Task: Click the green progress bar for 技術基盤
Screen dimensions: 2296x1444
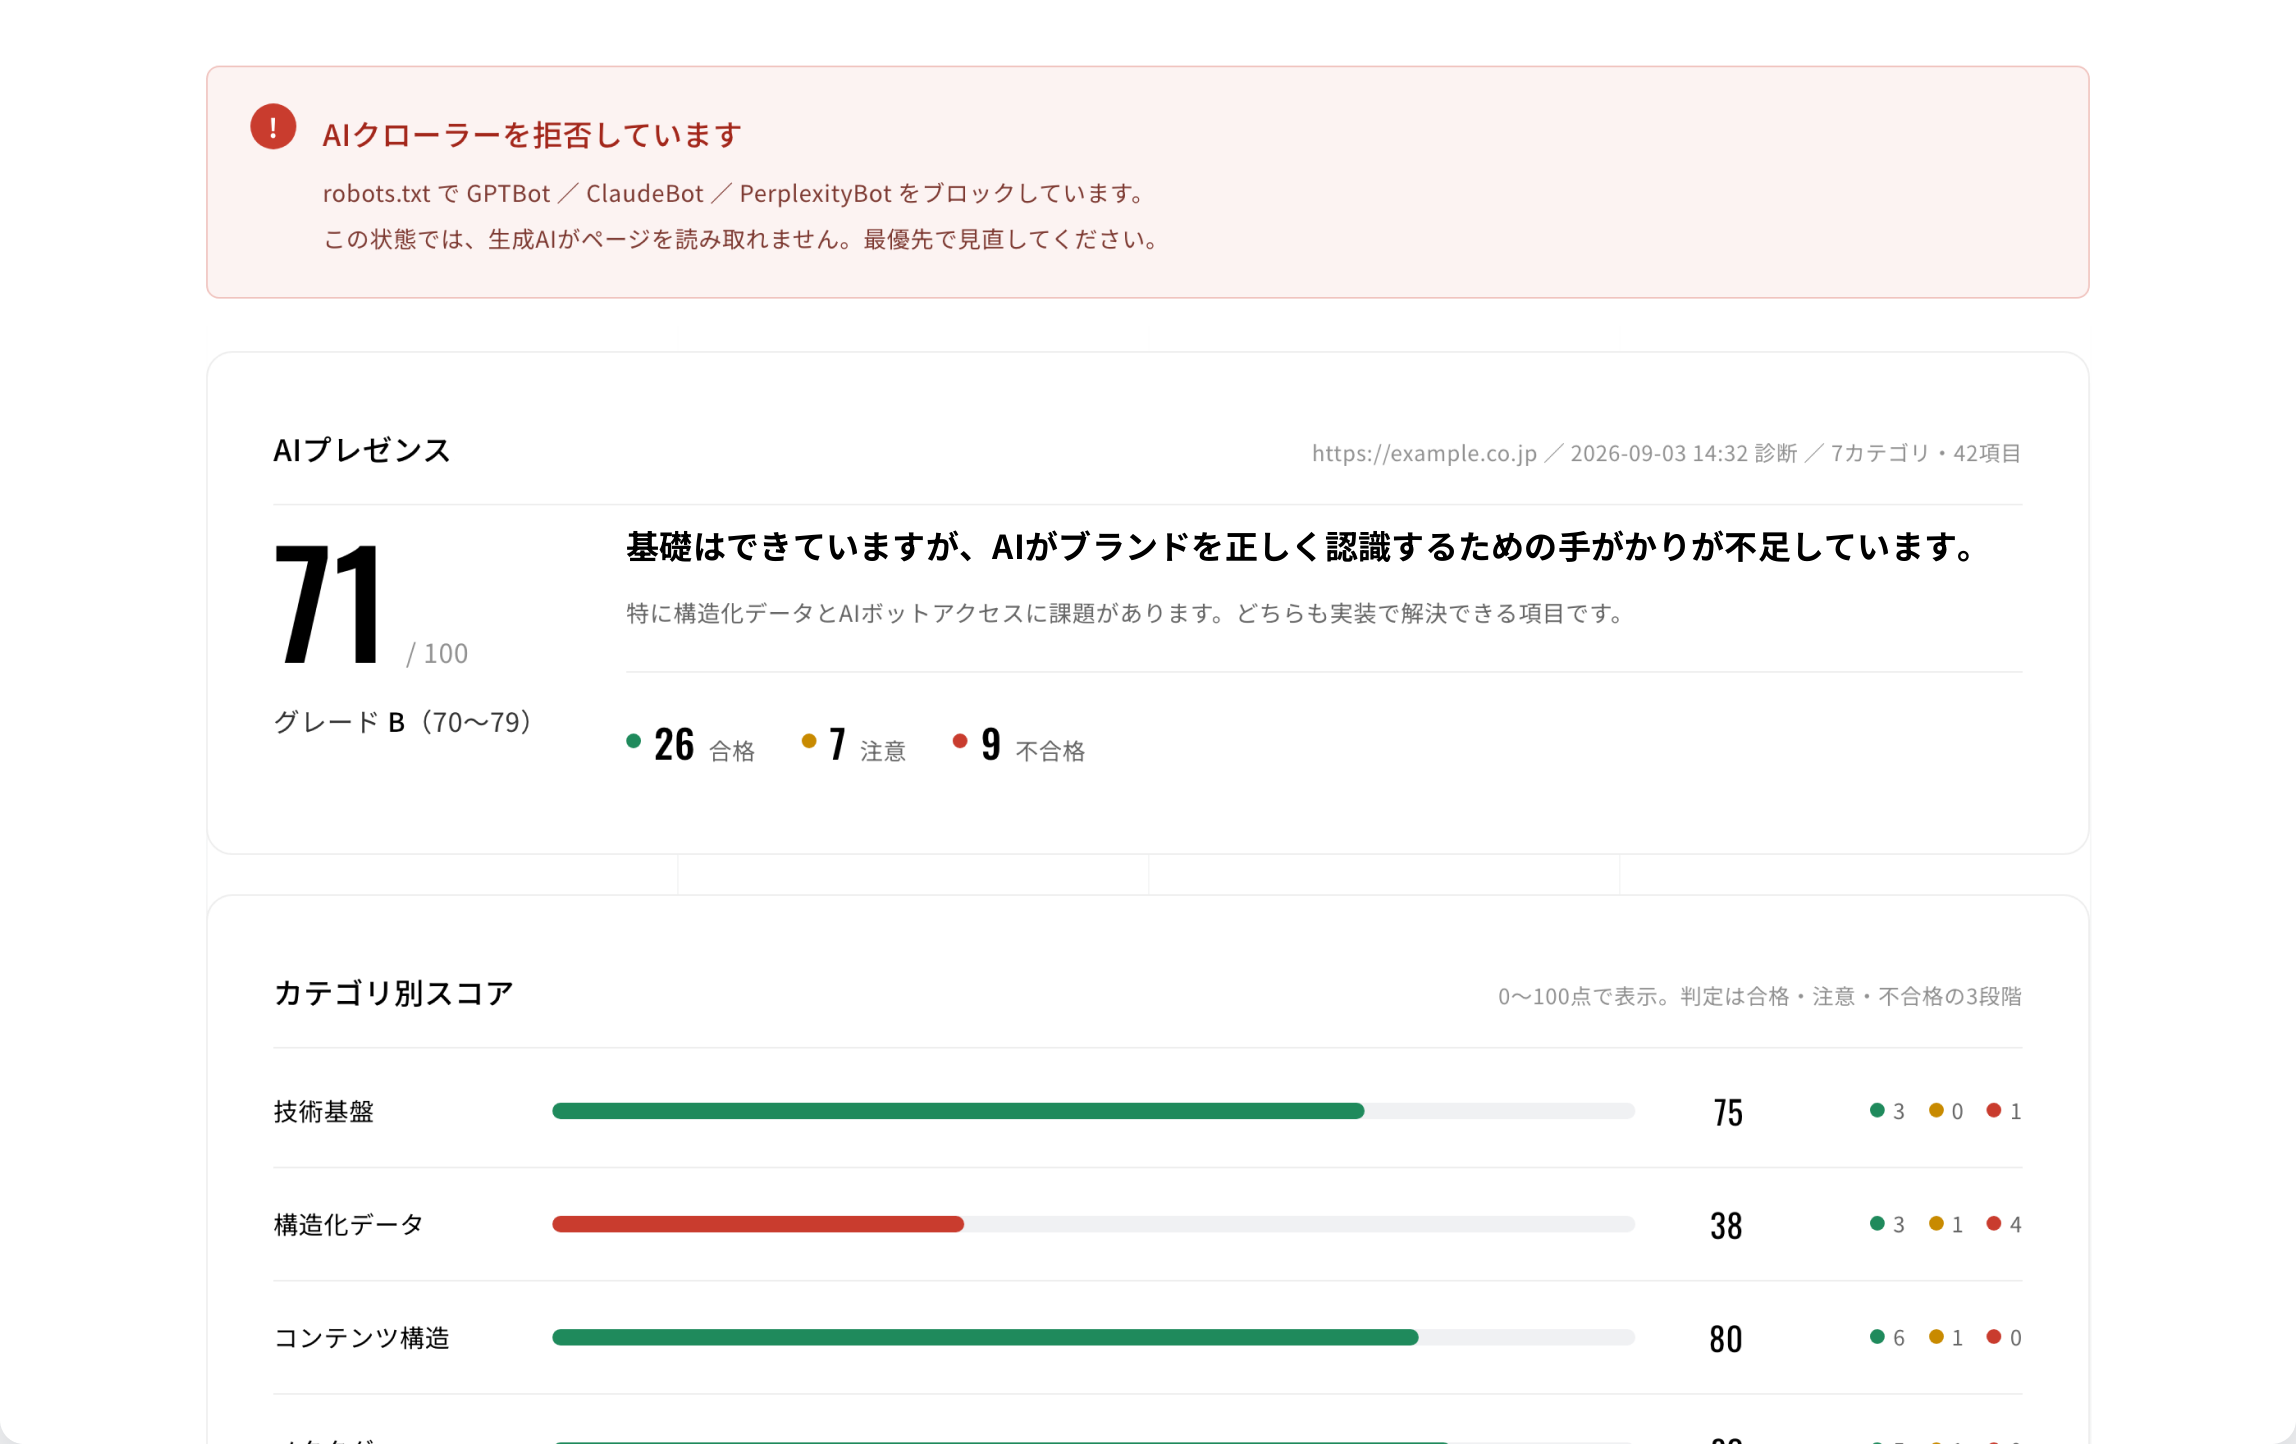Action: pyautogui.click(x=957, y=1111)
